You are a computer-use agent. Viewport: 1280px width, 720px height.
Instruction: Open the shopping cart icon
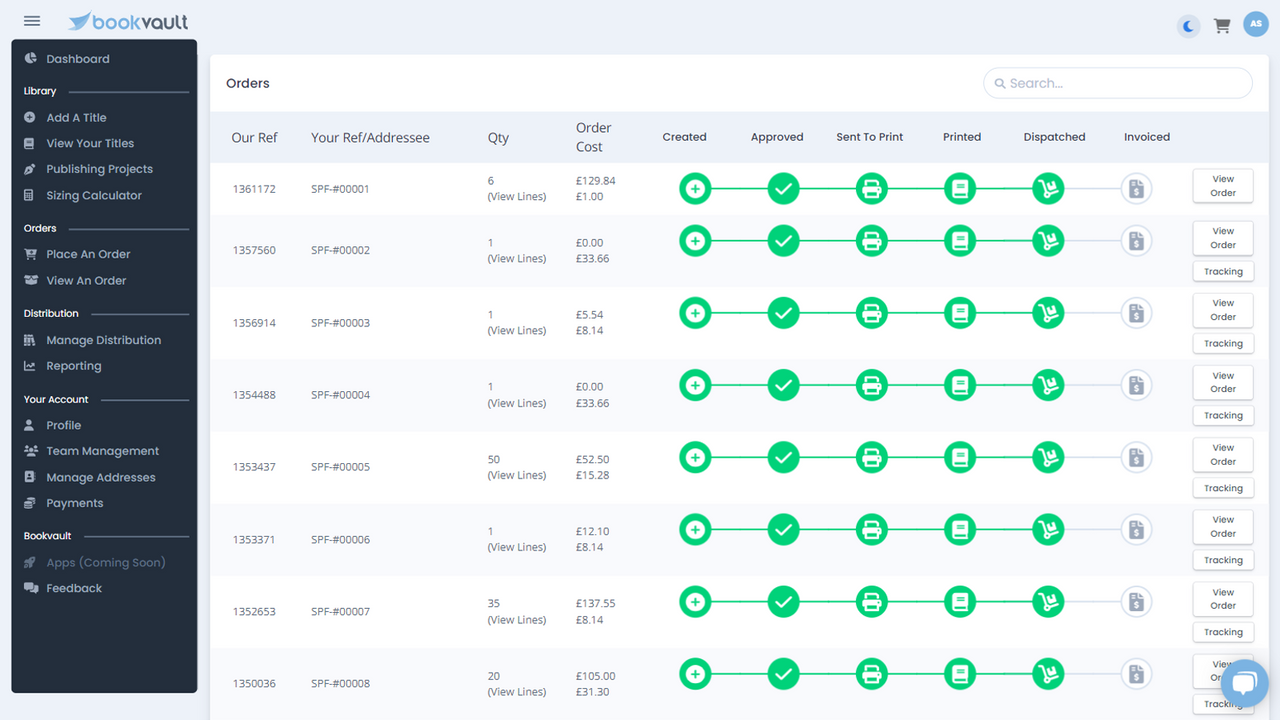click(x=1221, y=25)
